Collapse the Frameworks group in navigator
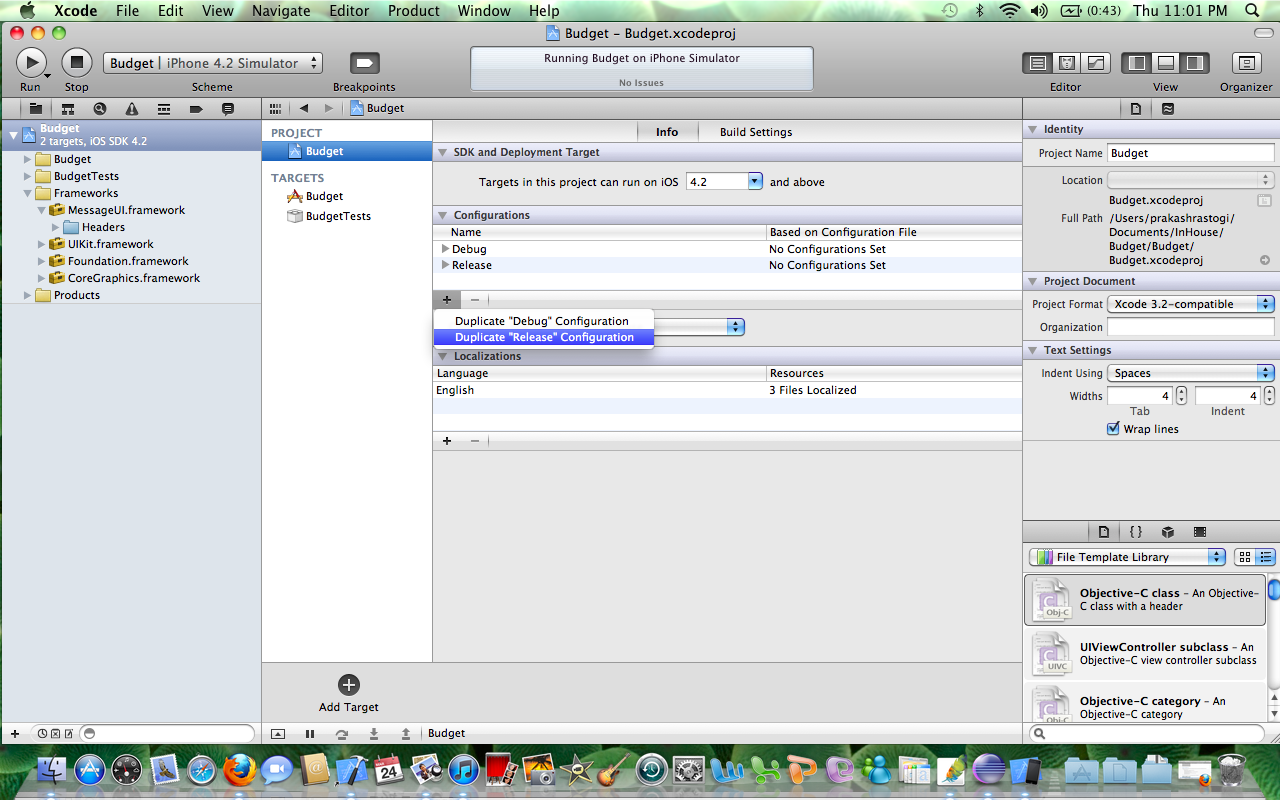This screenshot has height=800, width=1280. 28,193
